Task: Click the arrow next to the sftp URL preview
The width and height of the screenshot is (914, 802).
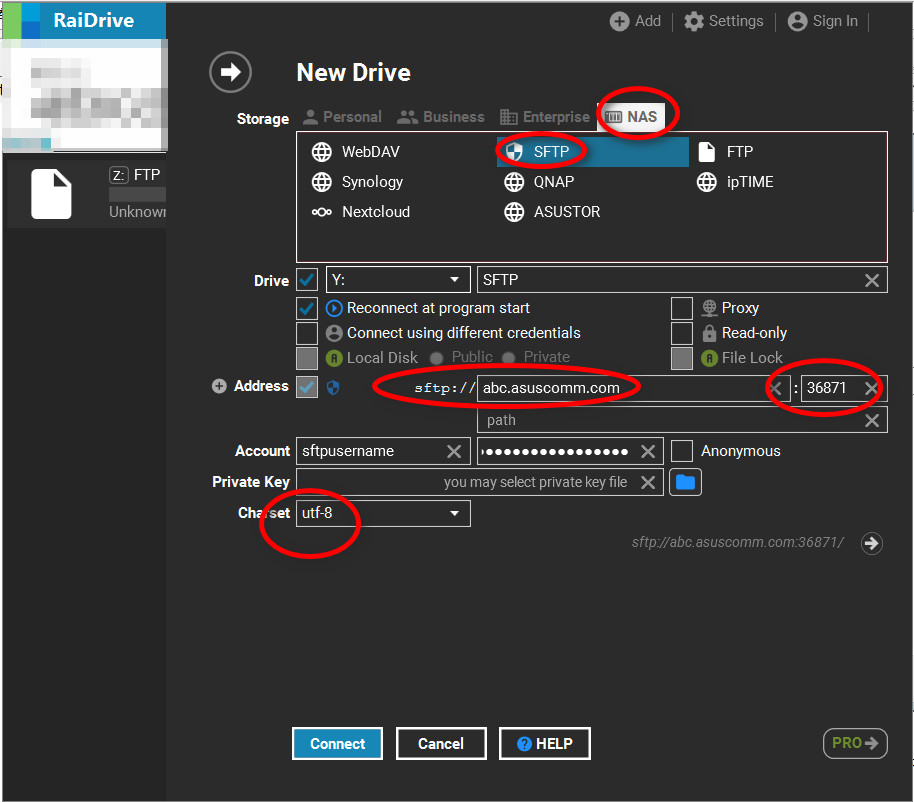Action: click(x=871, y=543)
